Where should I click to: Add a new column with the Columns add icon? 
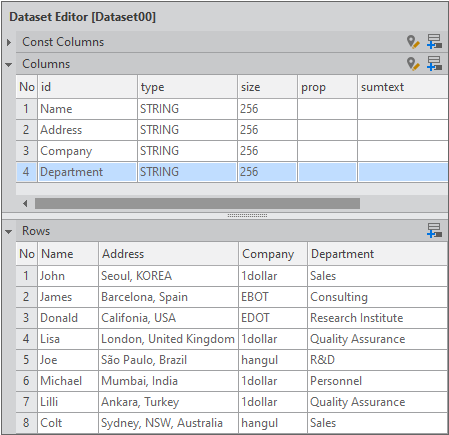[435, 64]
